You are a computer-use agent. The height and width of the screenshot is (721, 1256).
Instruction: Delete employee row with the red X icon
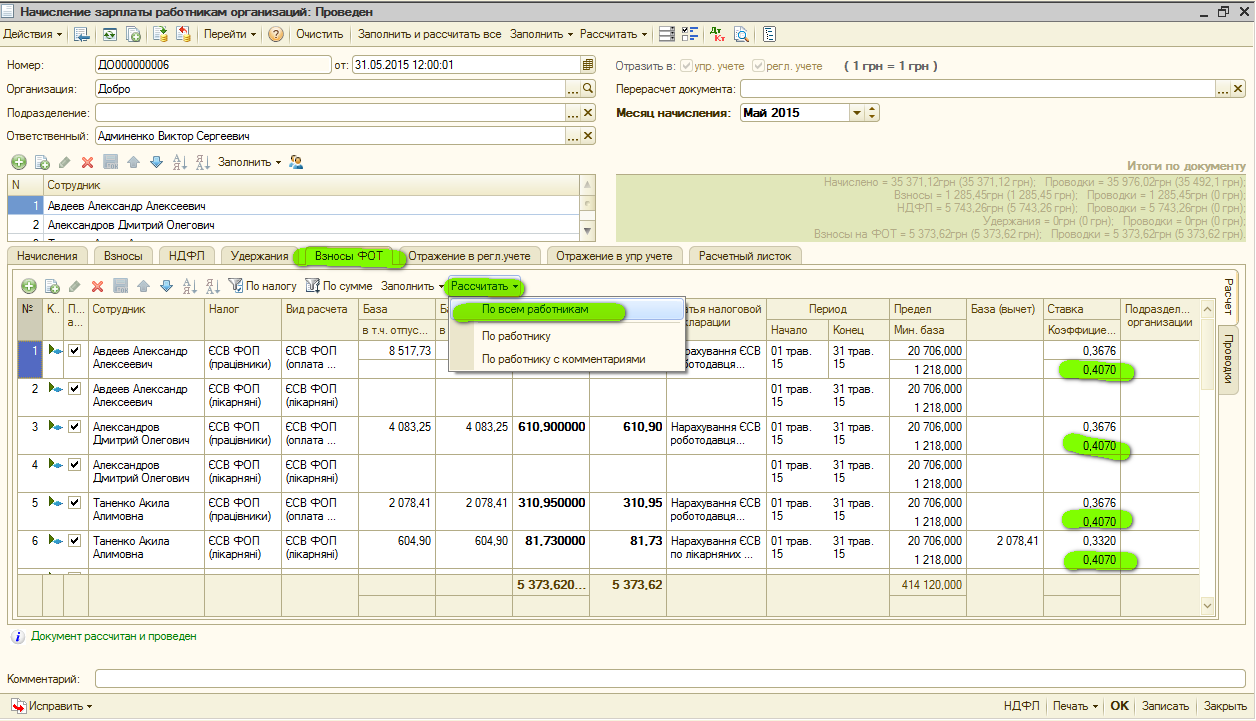tap(88, 162)
